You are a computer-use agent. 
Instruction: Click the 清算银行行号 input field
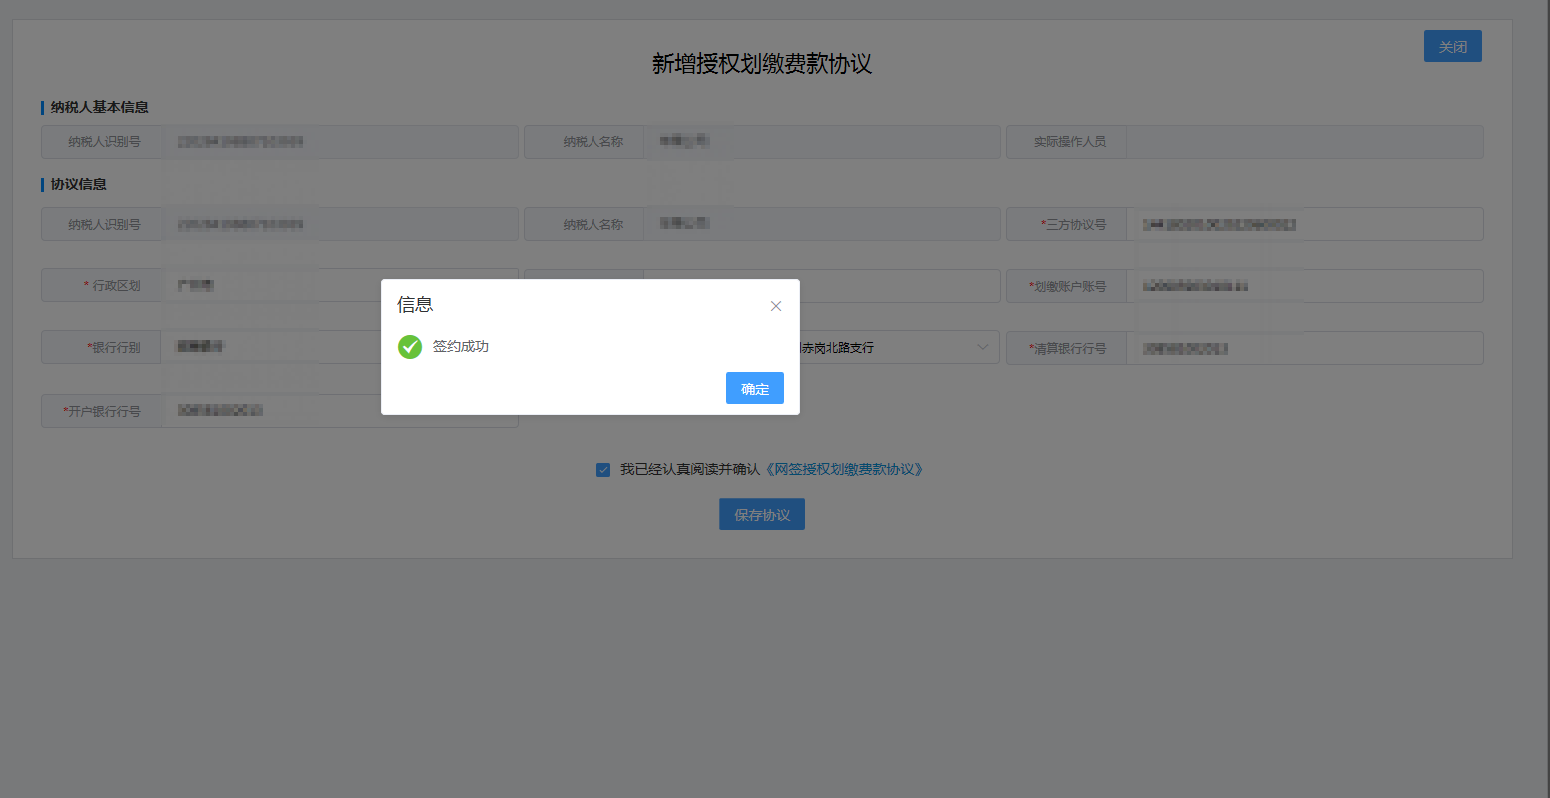[1303, 348]
